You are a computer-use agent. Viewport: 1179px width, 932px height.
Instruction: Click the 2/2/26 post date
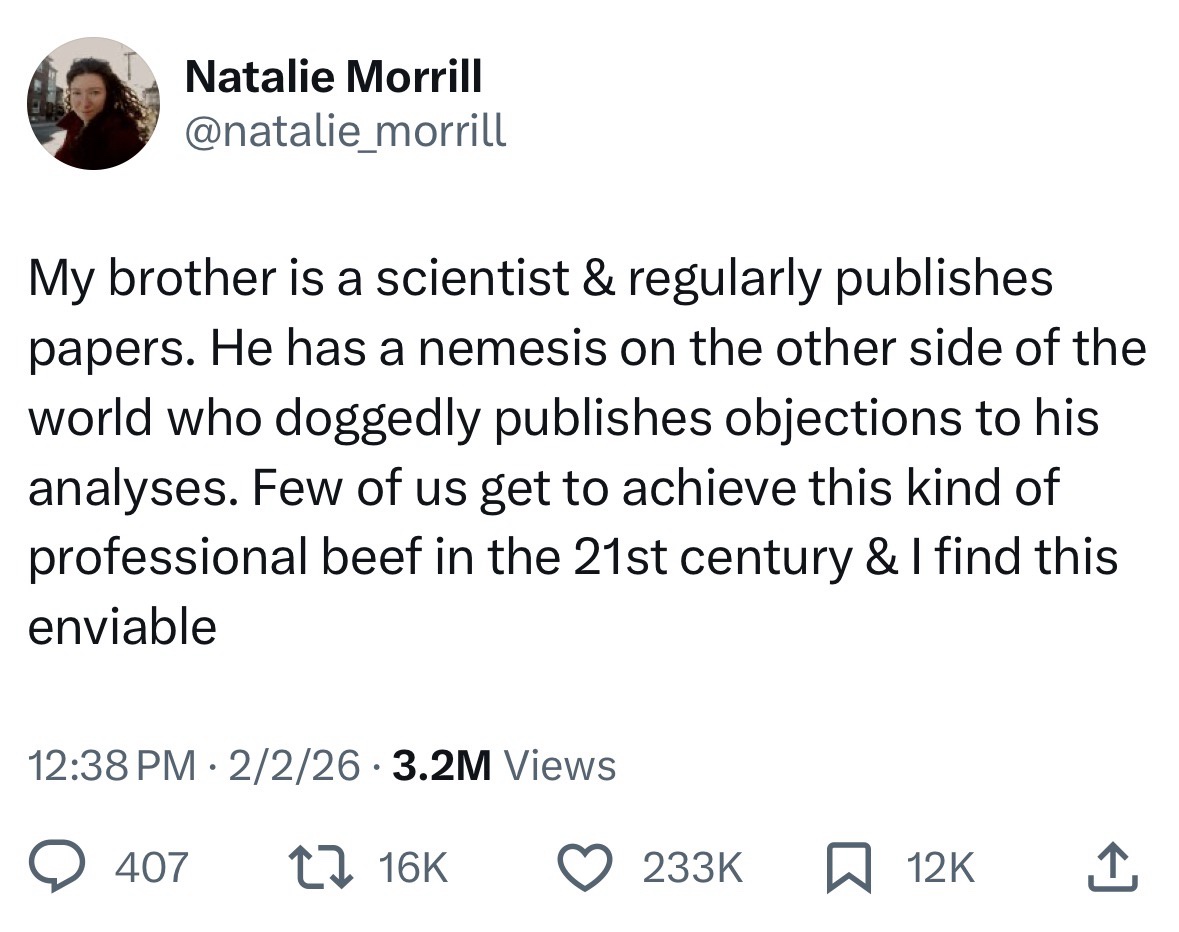click(293, 766)
